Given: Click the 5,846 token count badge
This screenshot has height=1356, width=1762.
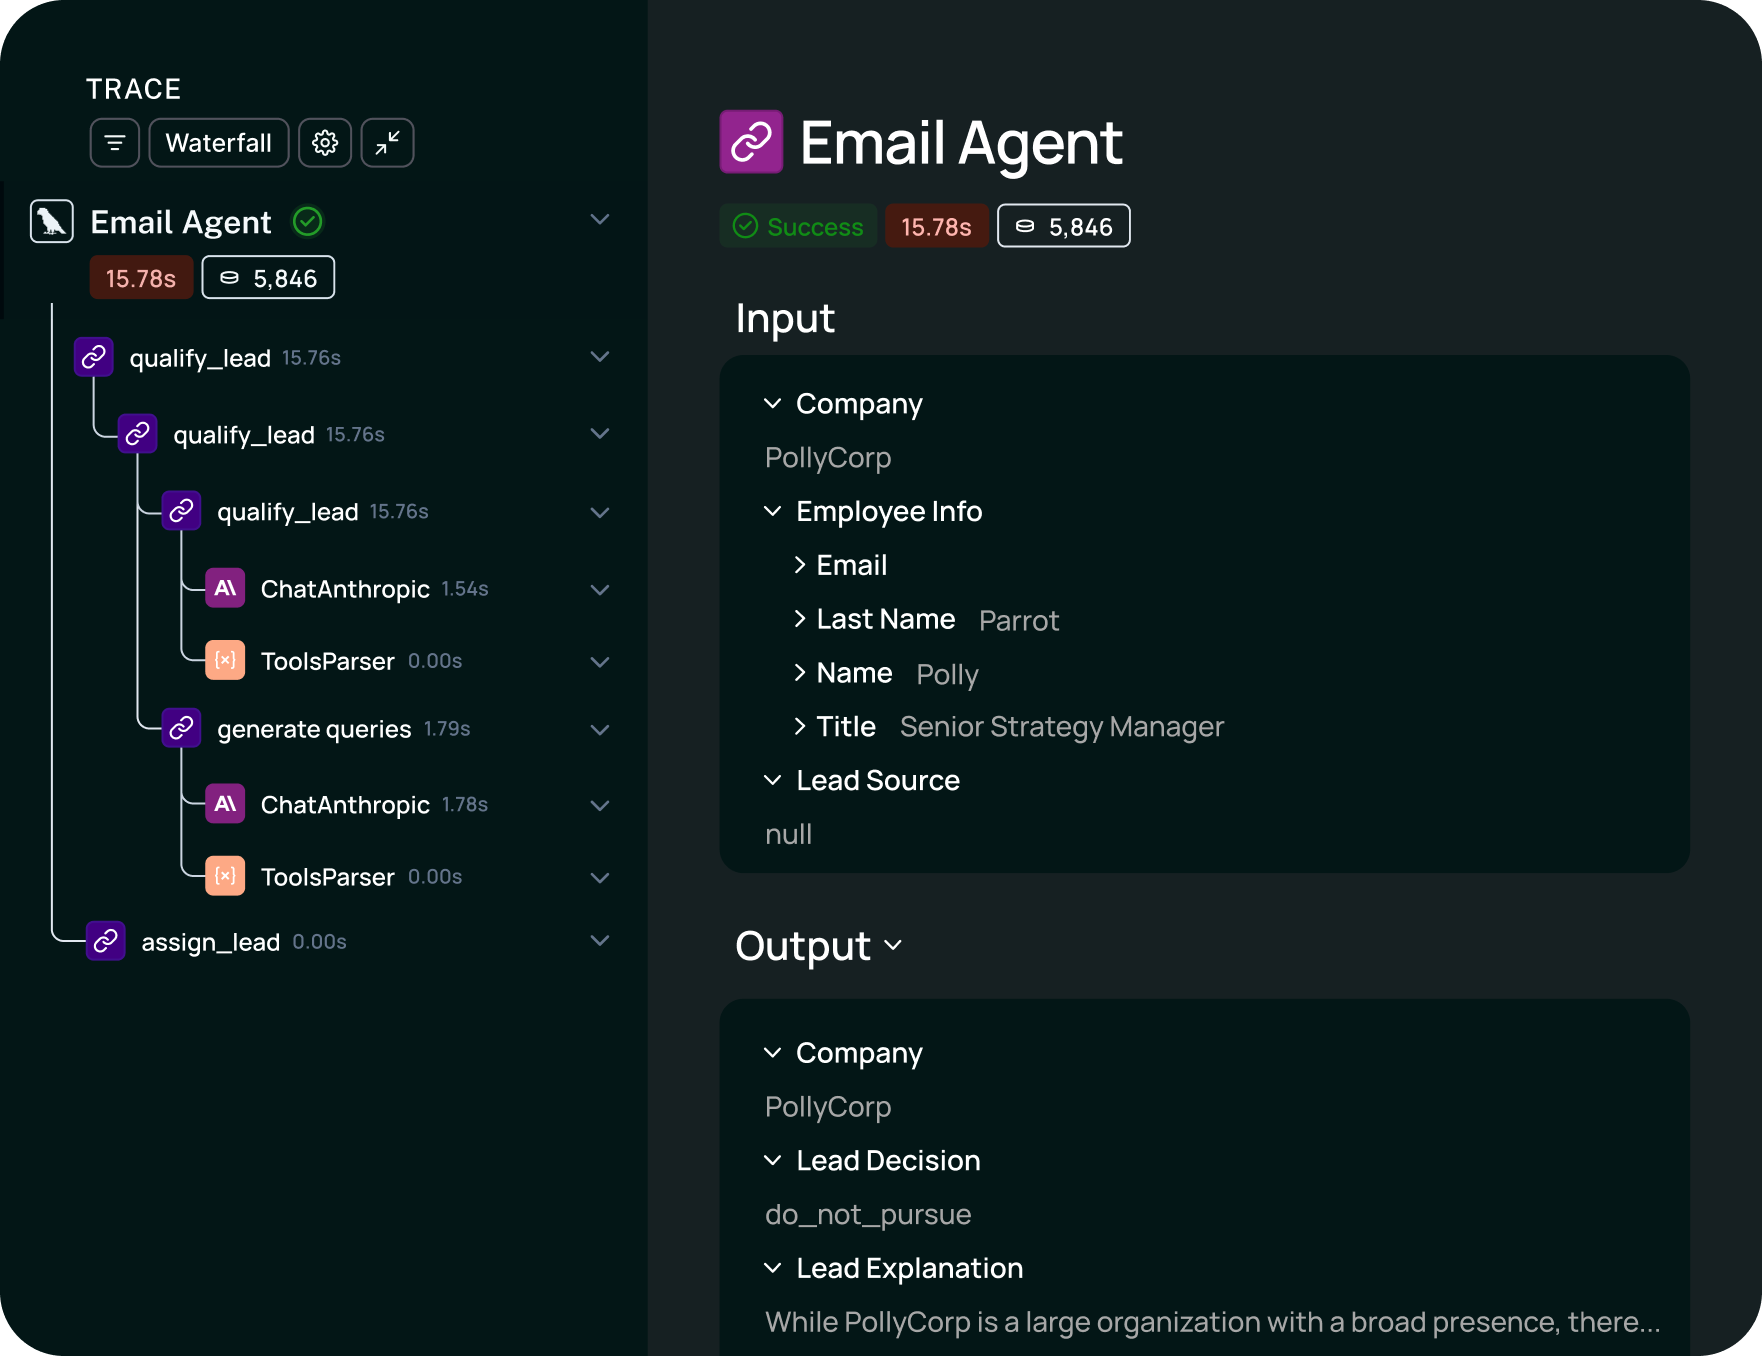Looking at the screenshot, I should coord(1063,225).
